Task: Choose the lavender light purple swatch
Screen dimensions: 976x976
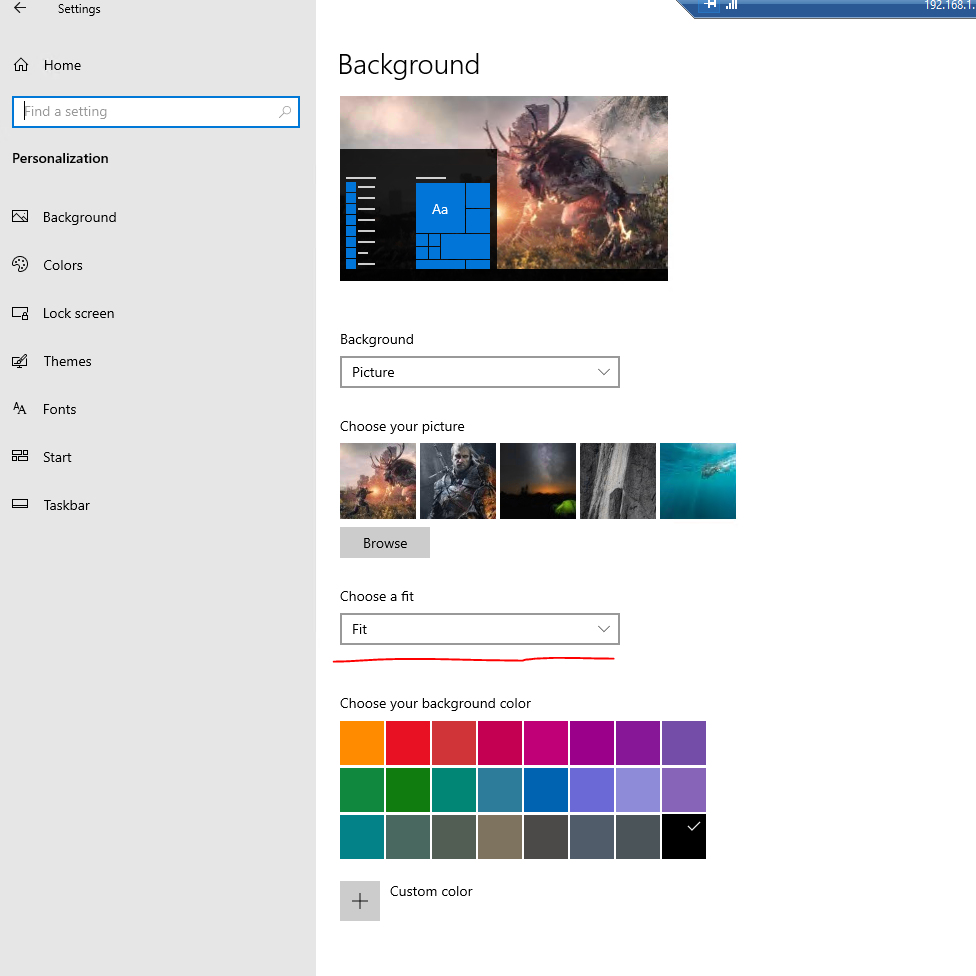Action: 638,790
